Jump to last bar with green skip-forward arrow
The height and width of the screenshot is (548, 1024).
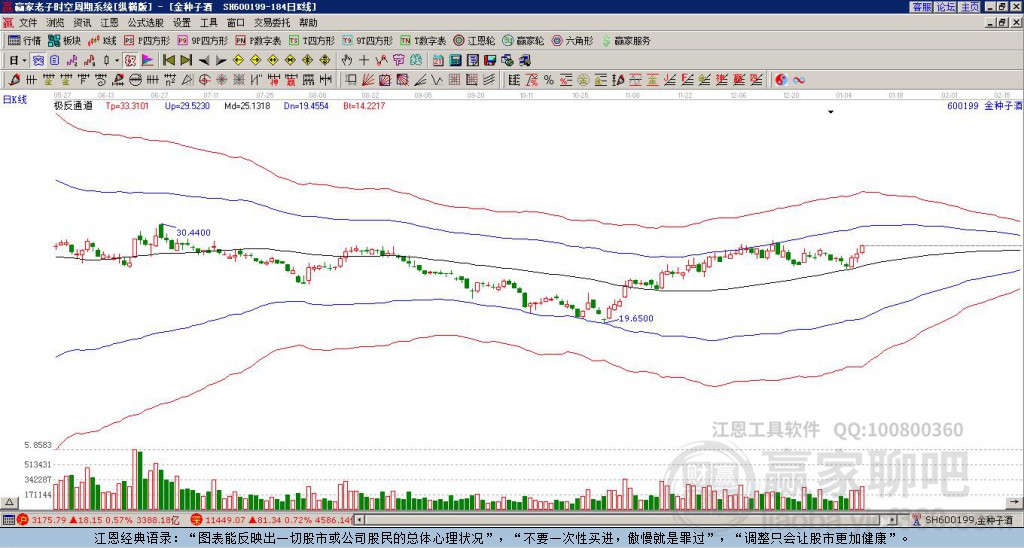pyautogui.click(x=185, y=60)
